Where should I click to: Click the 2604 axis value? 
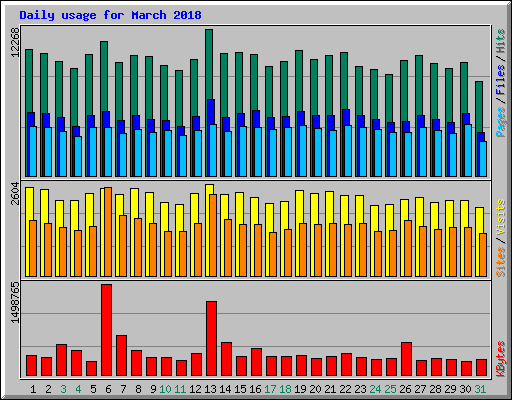coord(15,194)
